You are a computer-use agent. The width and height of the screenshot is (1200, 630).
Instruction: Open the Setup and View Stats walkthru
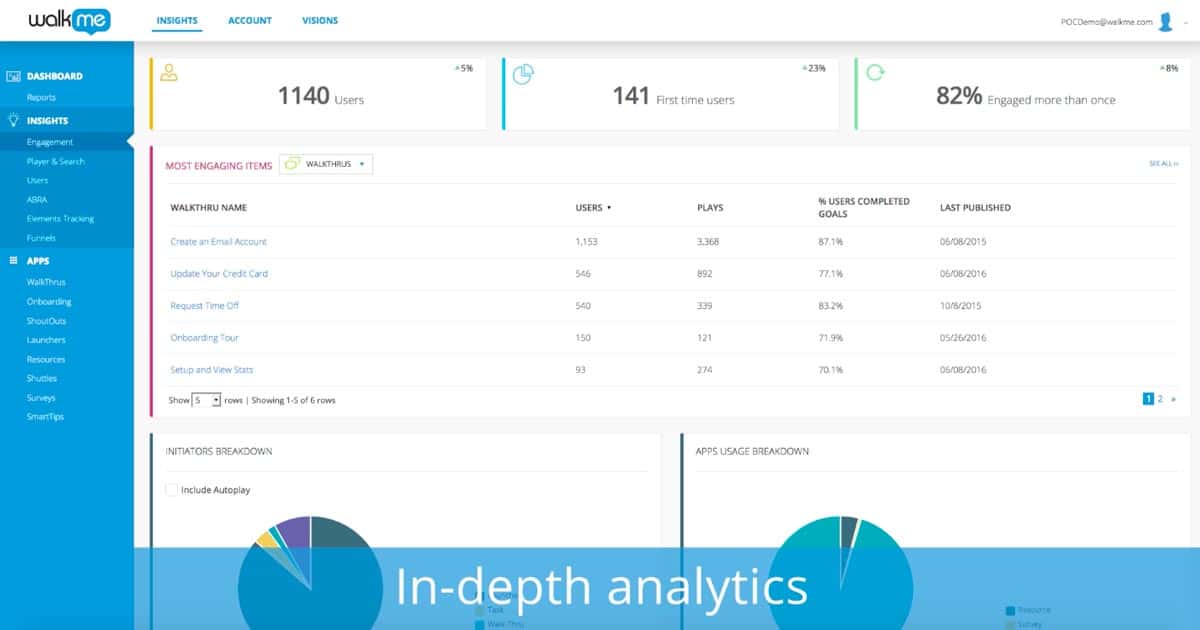212,370
